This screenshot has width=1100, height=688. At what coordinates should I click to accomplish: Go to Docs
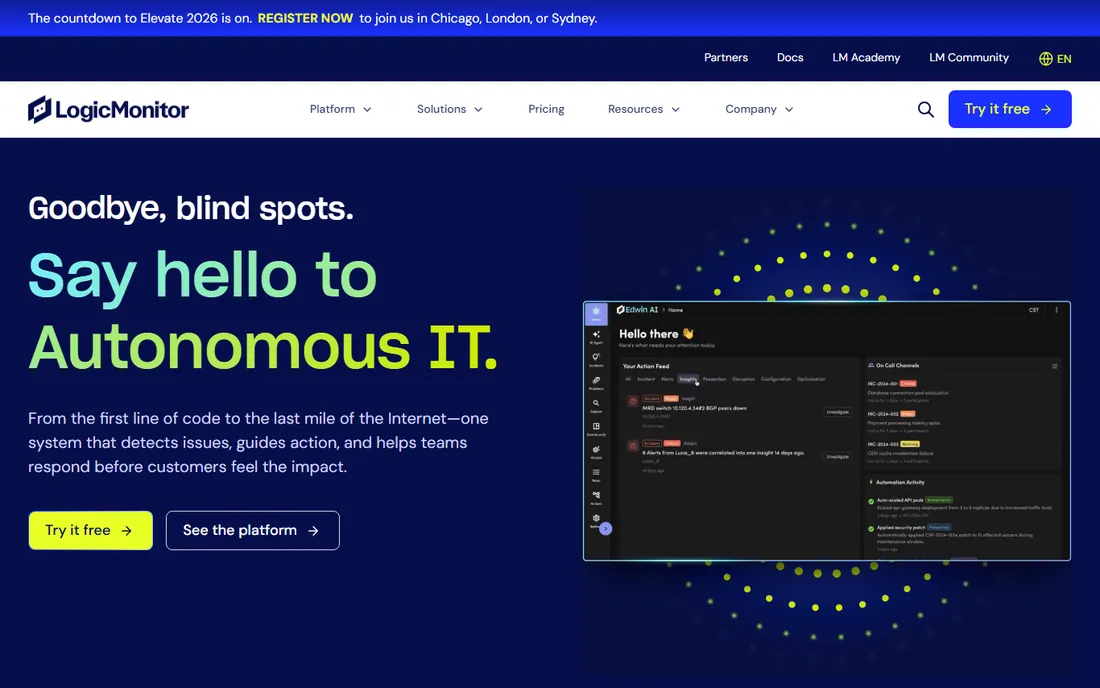coord(790,58)
